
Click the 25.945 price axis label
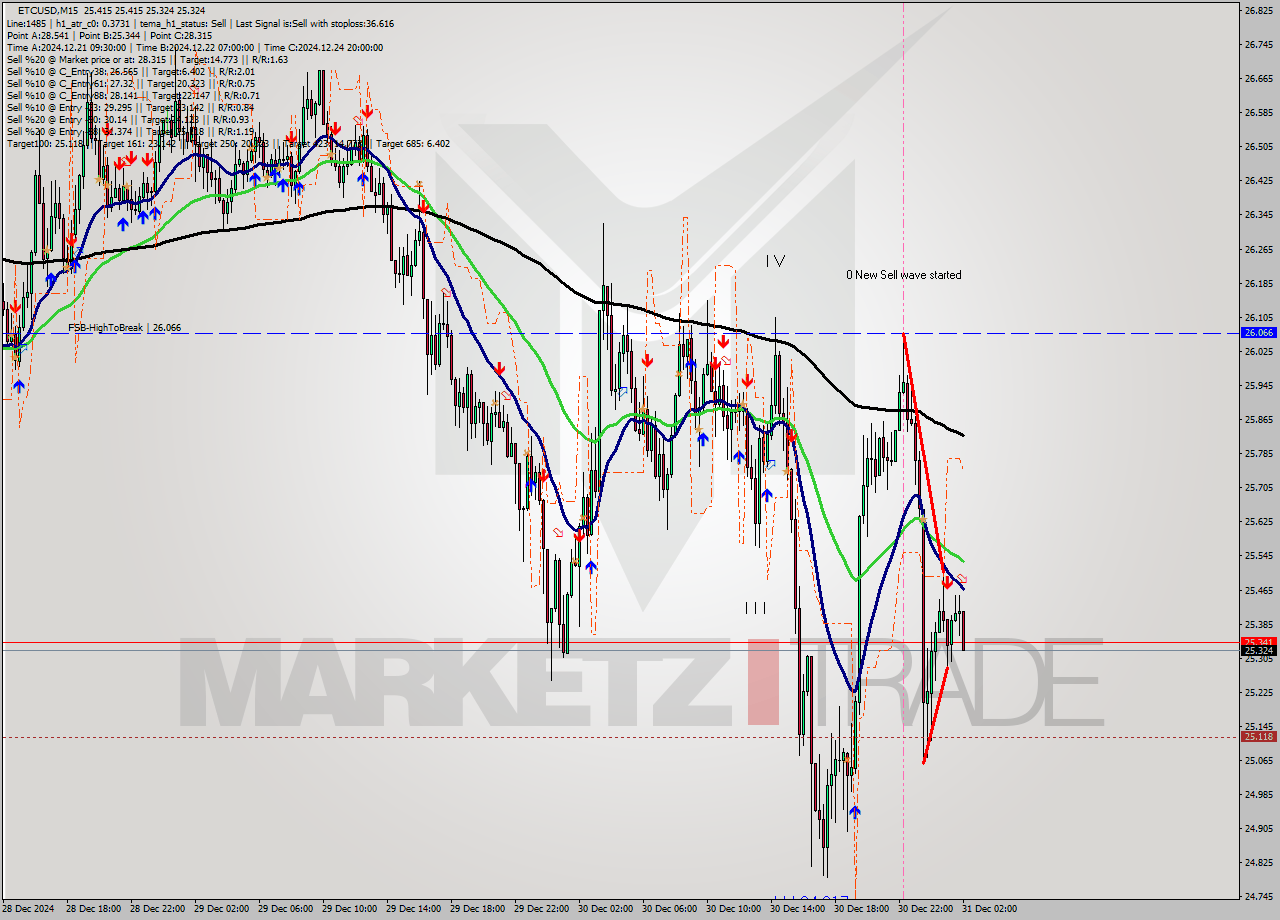(1257, 386)
